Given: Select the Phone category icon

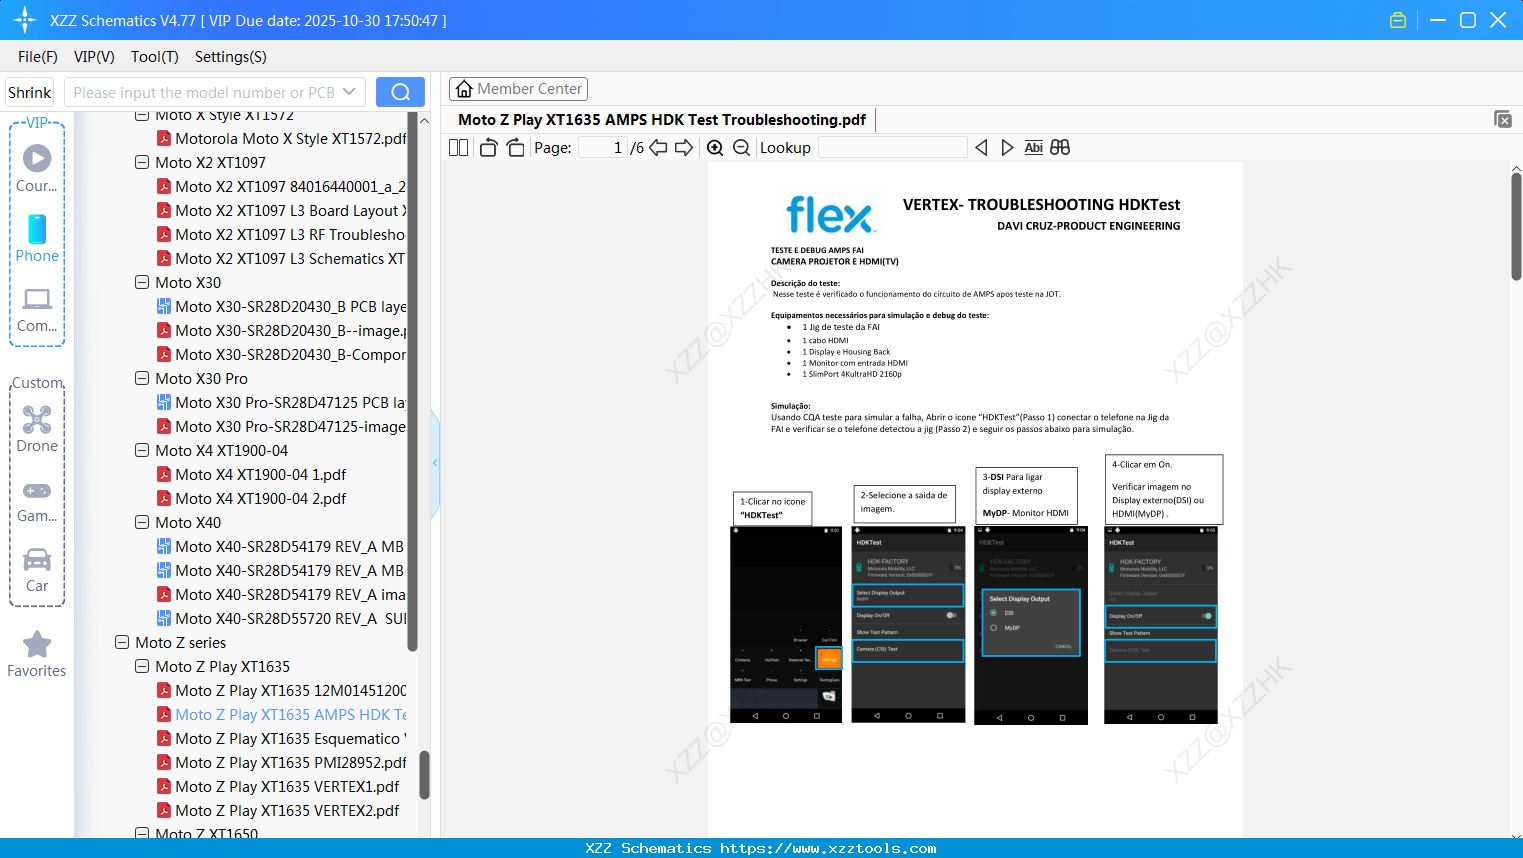Looking at the screenshot, I should [x=37, y=238].
